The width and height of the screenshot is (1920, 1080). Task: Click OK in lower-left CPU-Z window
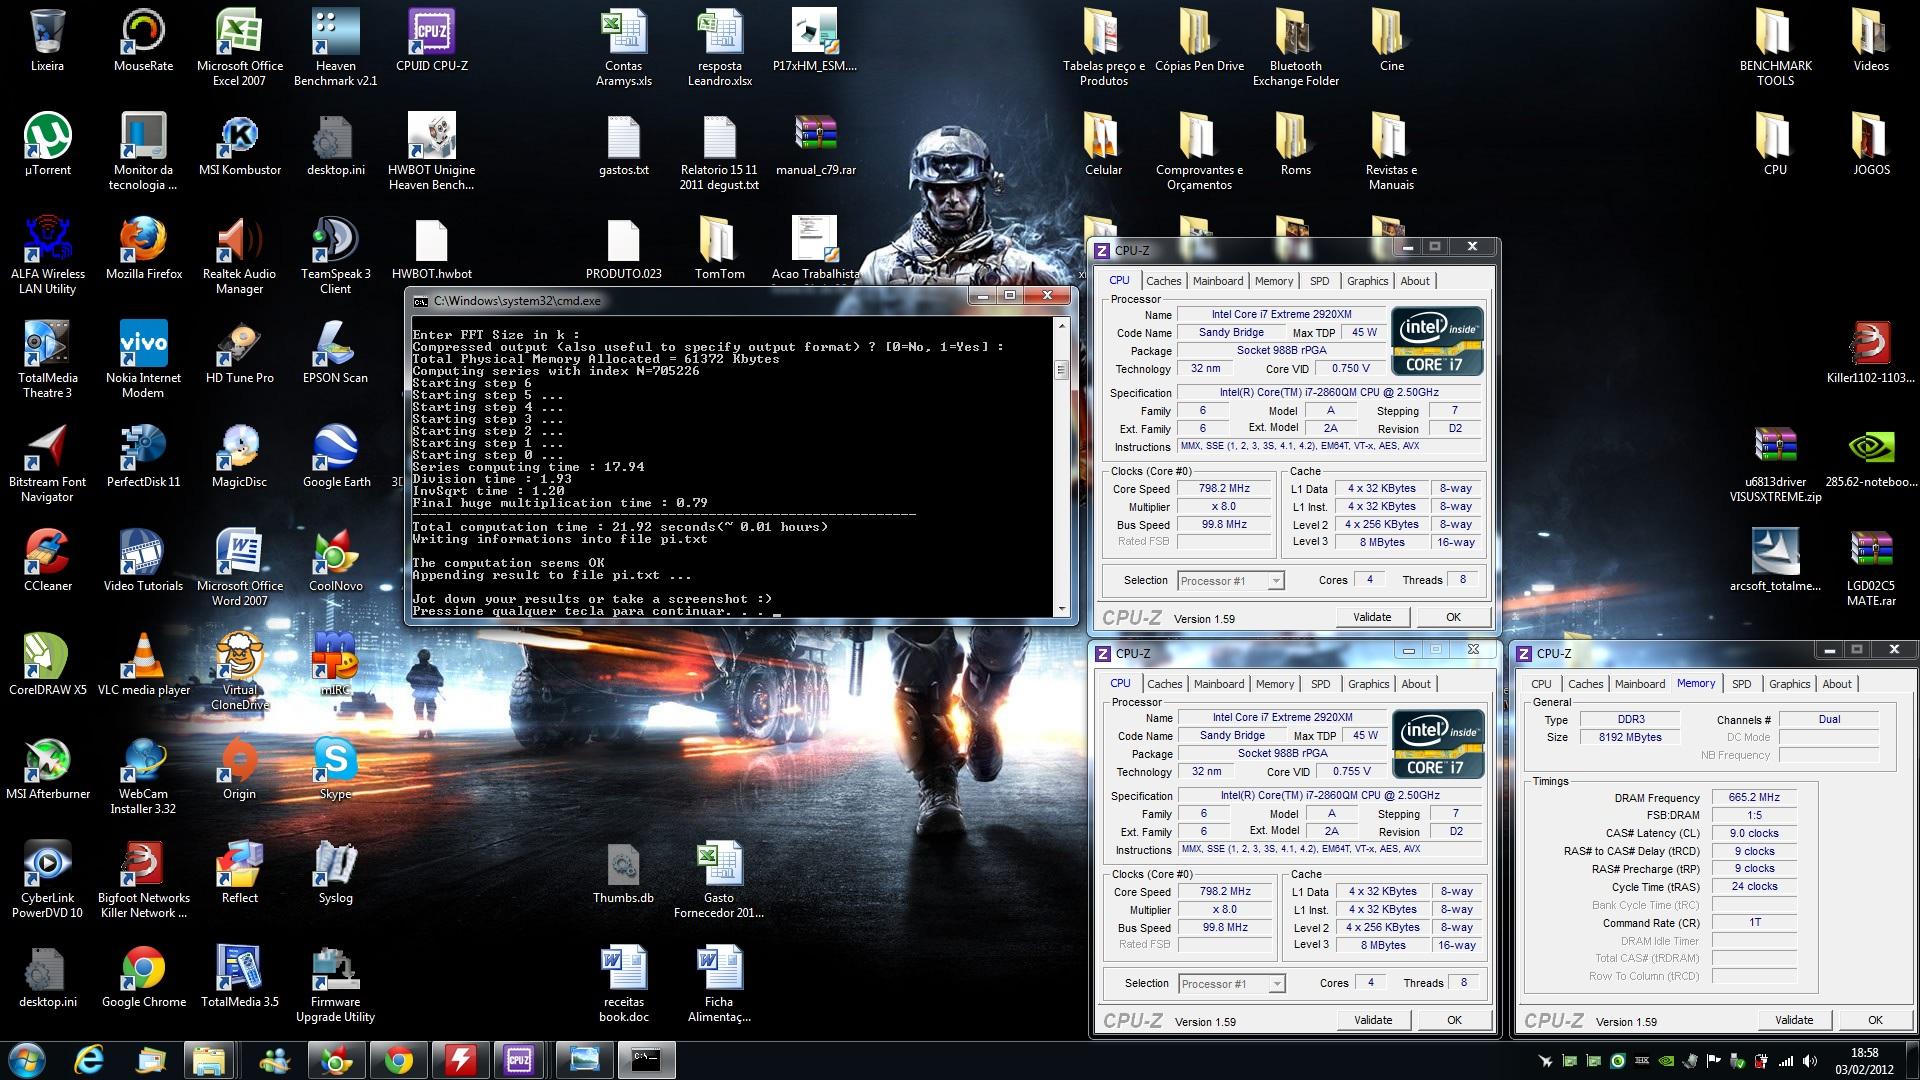pos(1454,1020)
